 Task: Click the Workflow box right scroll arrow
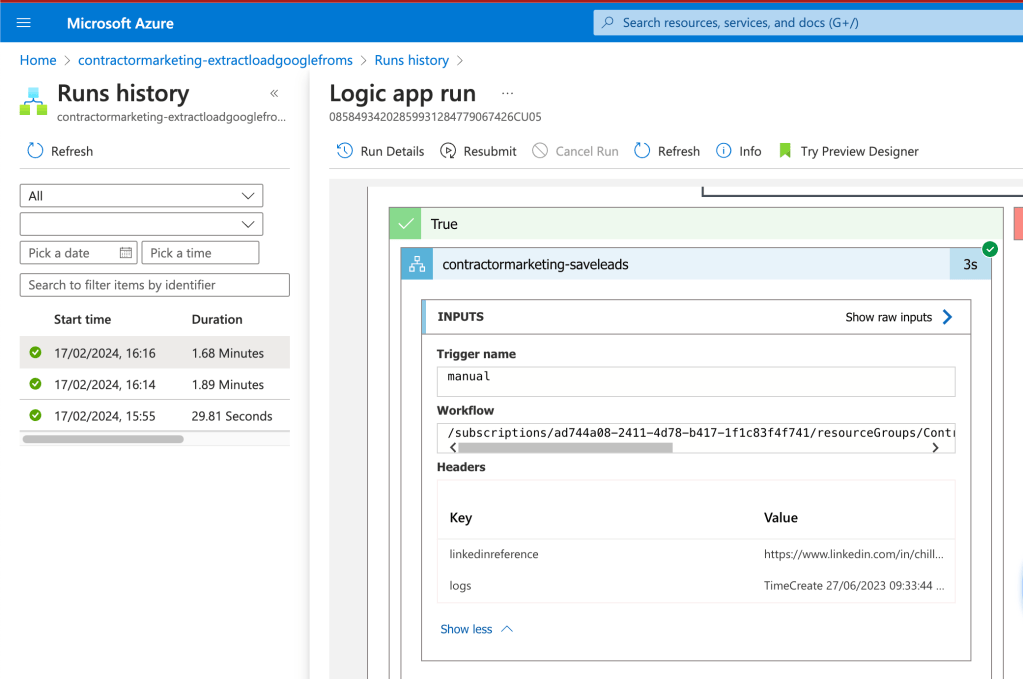point(936,447)
